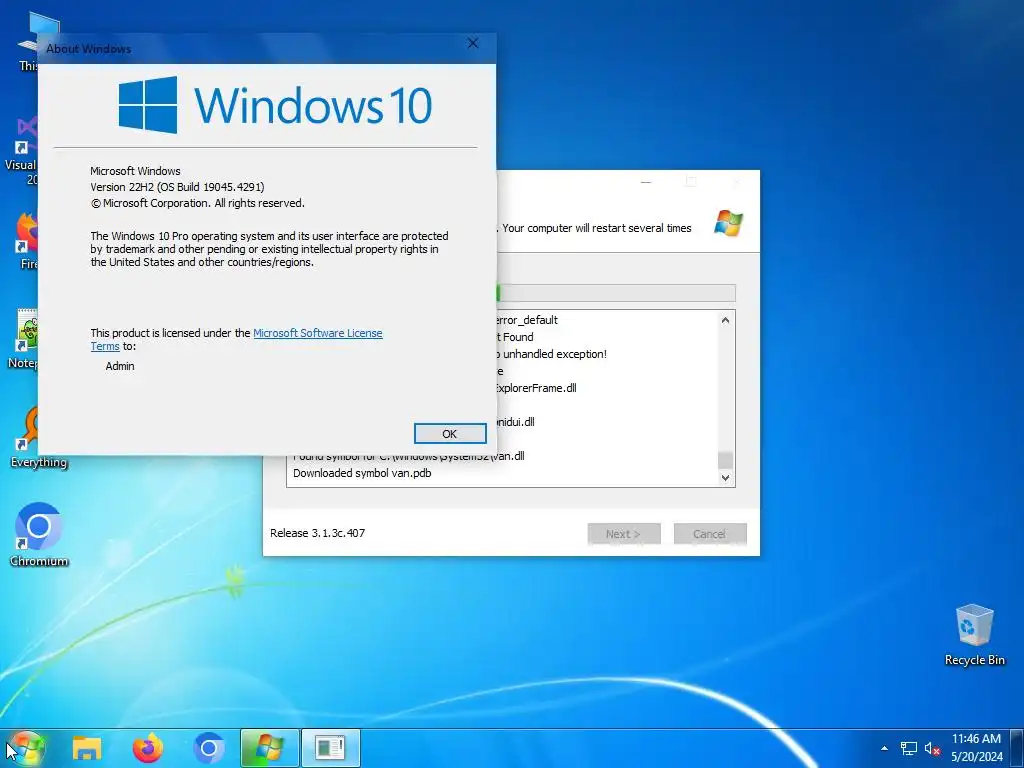The width and height of the screenshot is (1024, 768).
Task: Click the 'Admin' licensee name
Action: click(120, 366)
